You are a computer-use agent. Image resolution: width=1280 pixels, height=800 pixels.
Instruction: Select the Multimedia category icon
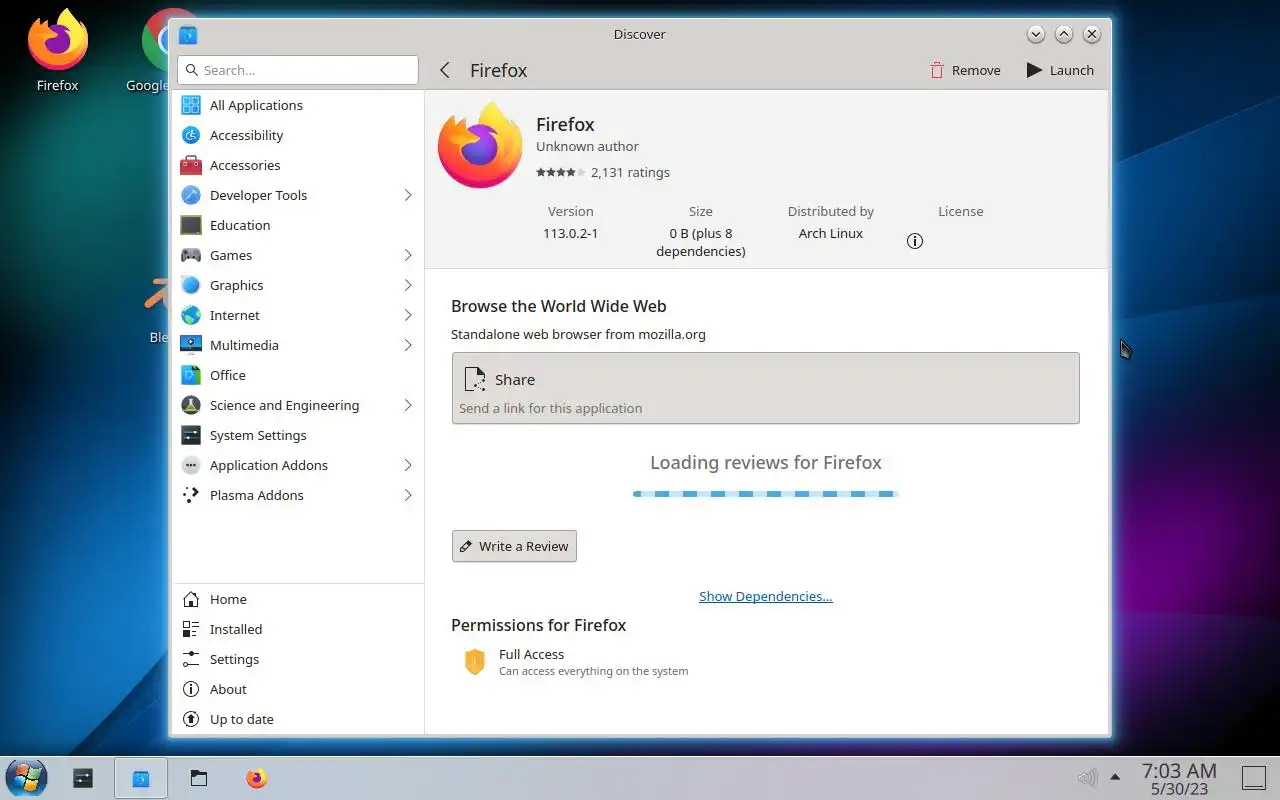(191, 345)
